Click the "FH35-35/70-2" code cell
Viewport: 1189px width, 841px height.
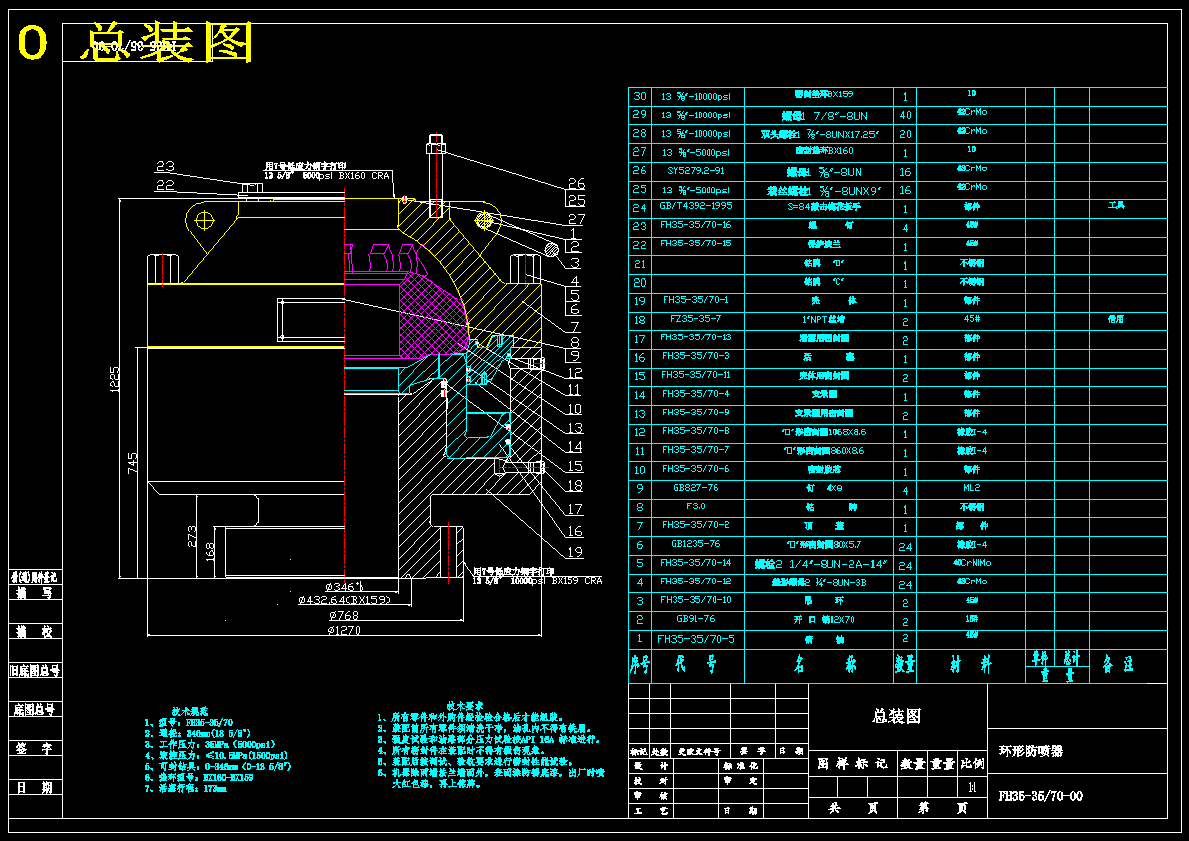(696, 525)
